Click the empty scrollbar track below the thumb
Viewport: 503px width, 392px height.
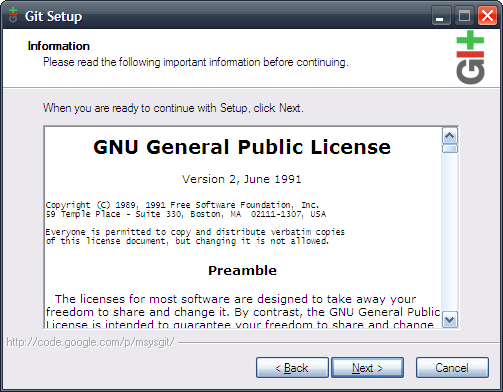coord(450,232)
